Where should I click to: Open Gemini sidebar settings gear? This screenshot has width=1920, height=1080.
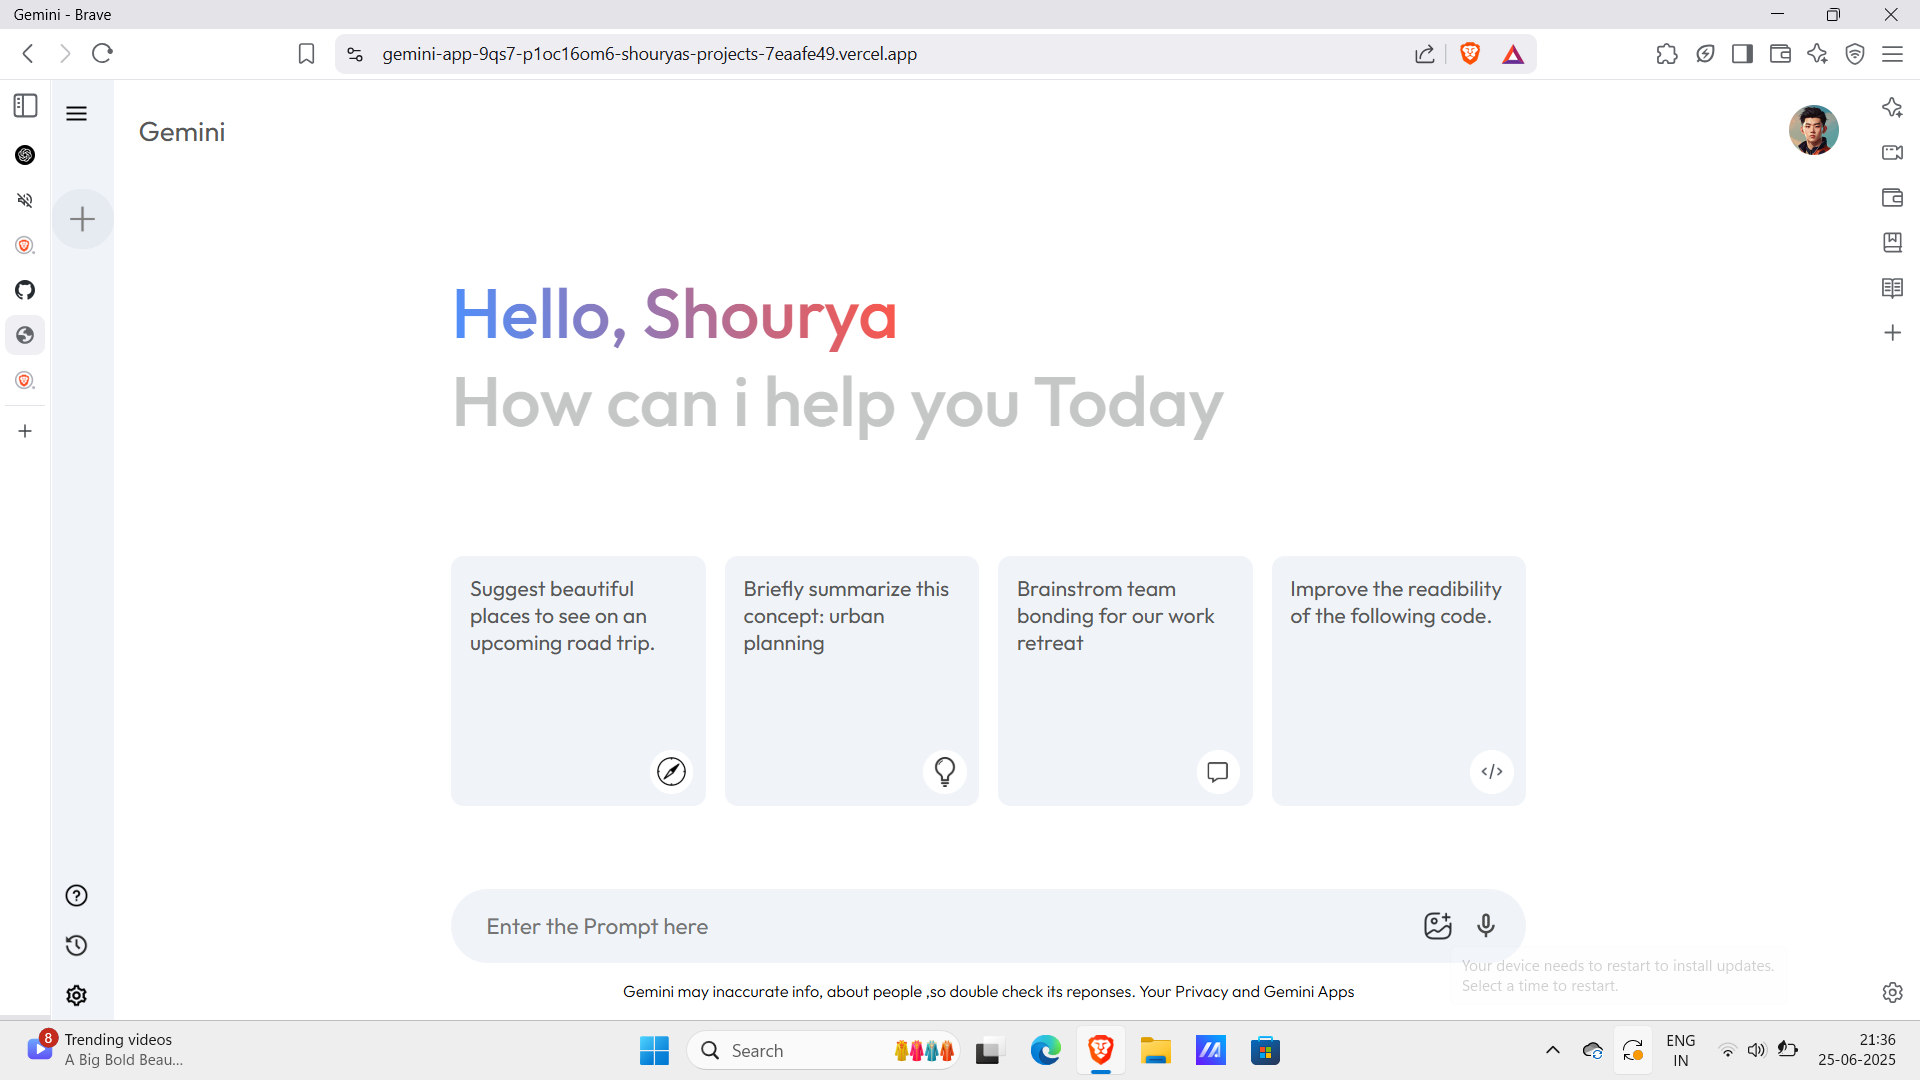pyautogui.click(x=76, y=995)
